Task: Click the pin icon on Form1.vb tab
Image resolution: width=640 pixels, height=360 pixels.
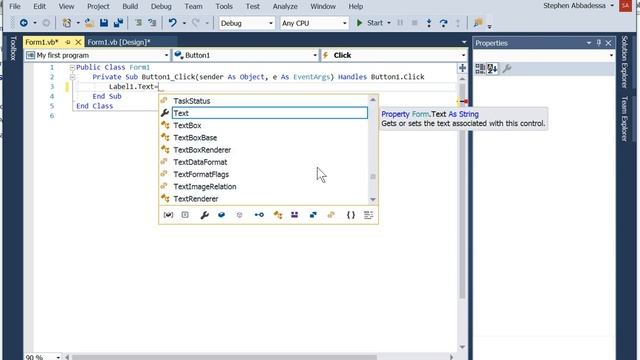Action: [x=68, y=42]
